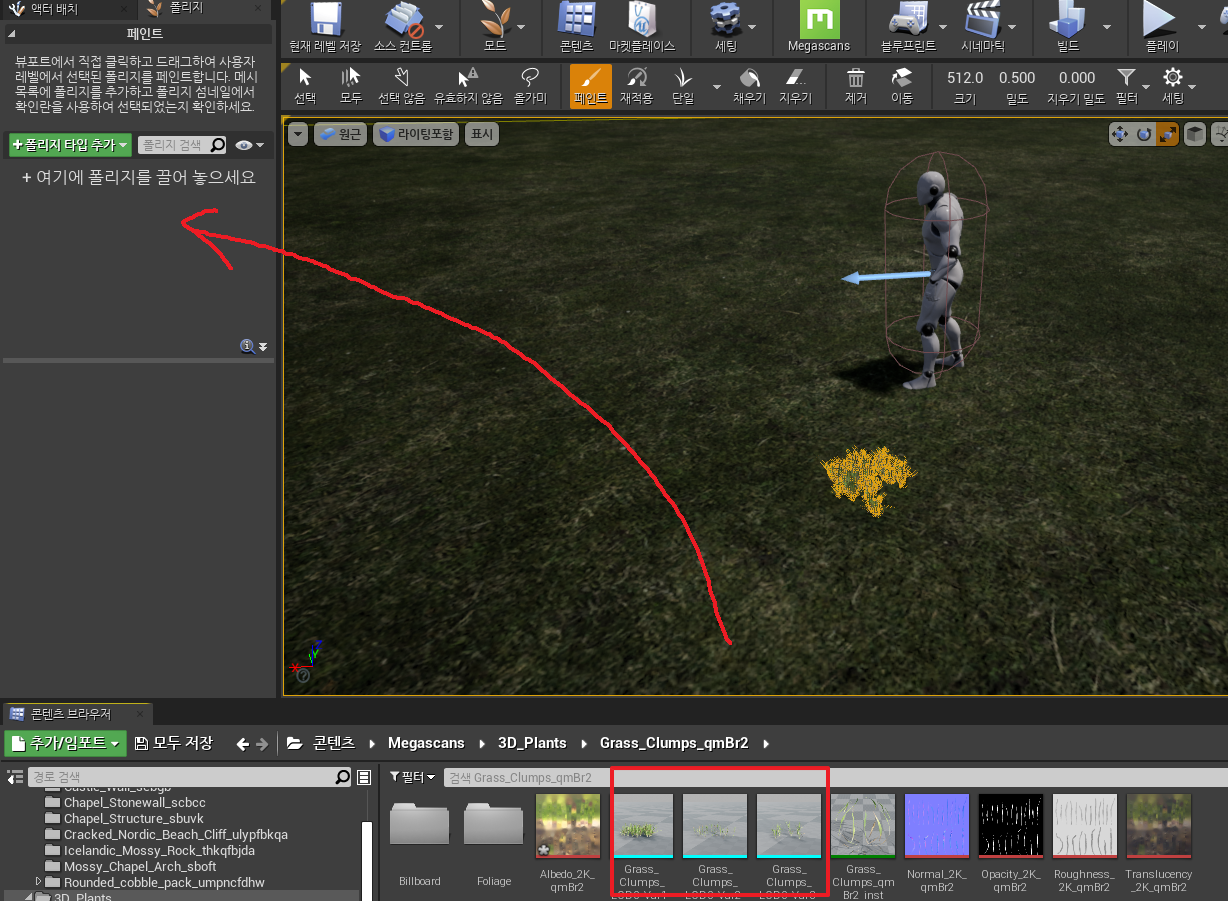Set paint 밀도 value 0.500
This screenshot has width=1228, height=901.
point(1017,78)
